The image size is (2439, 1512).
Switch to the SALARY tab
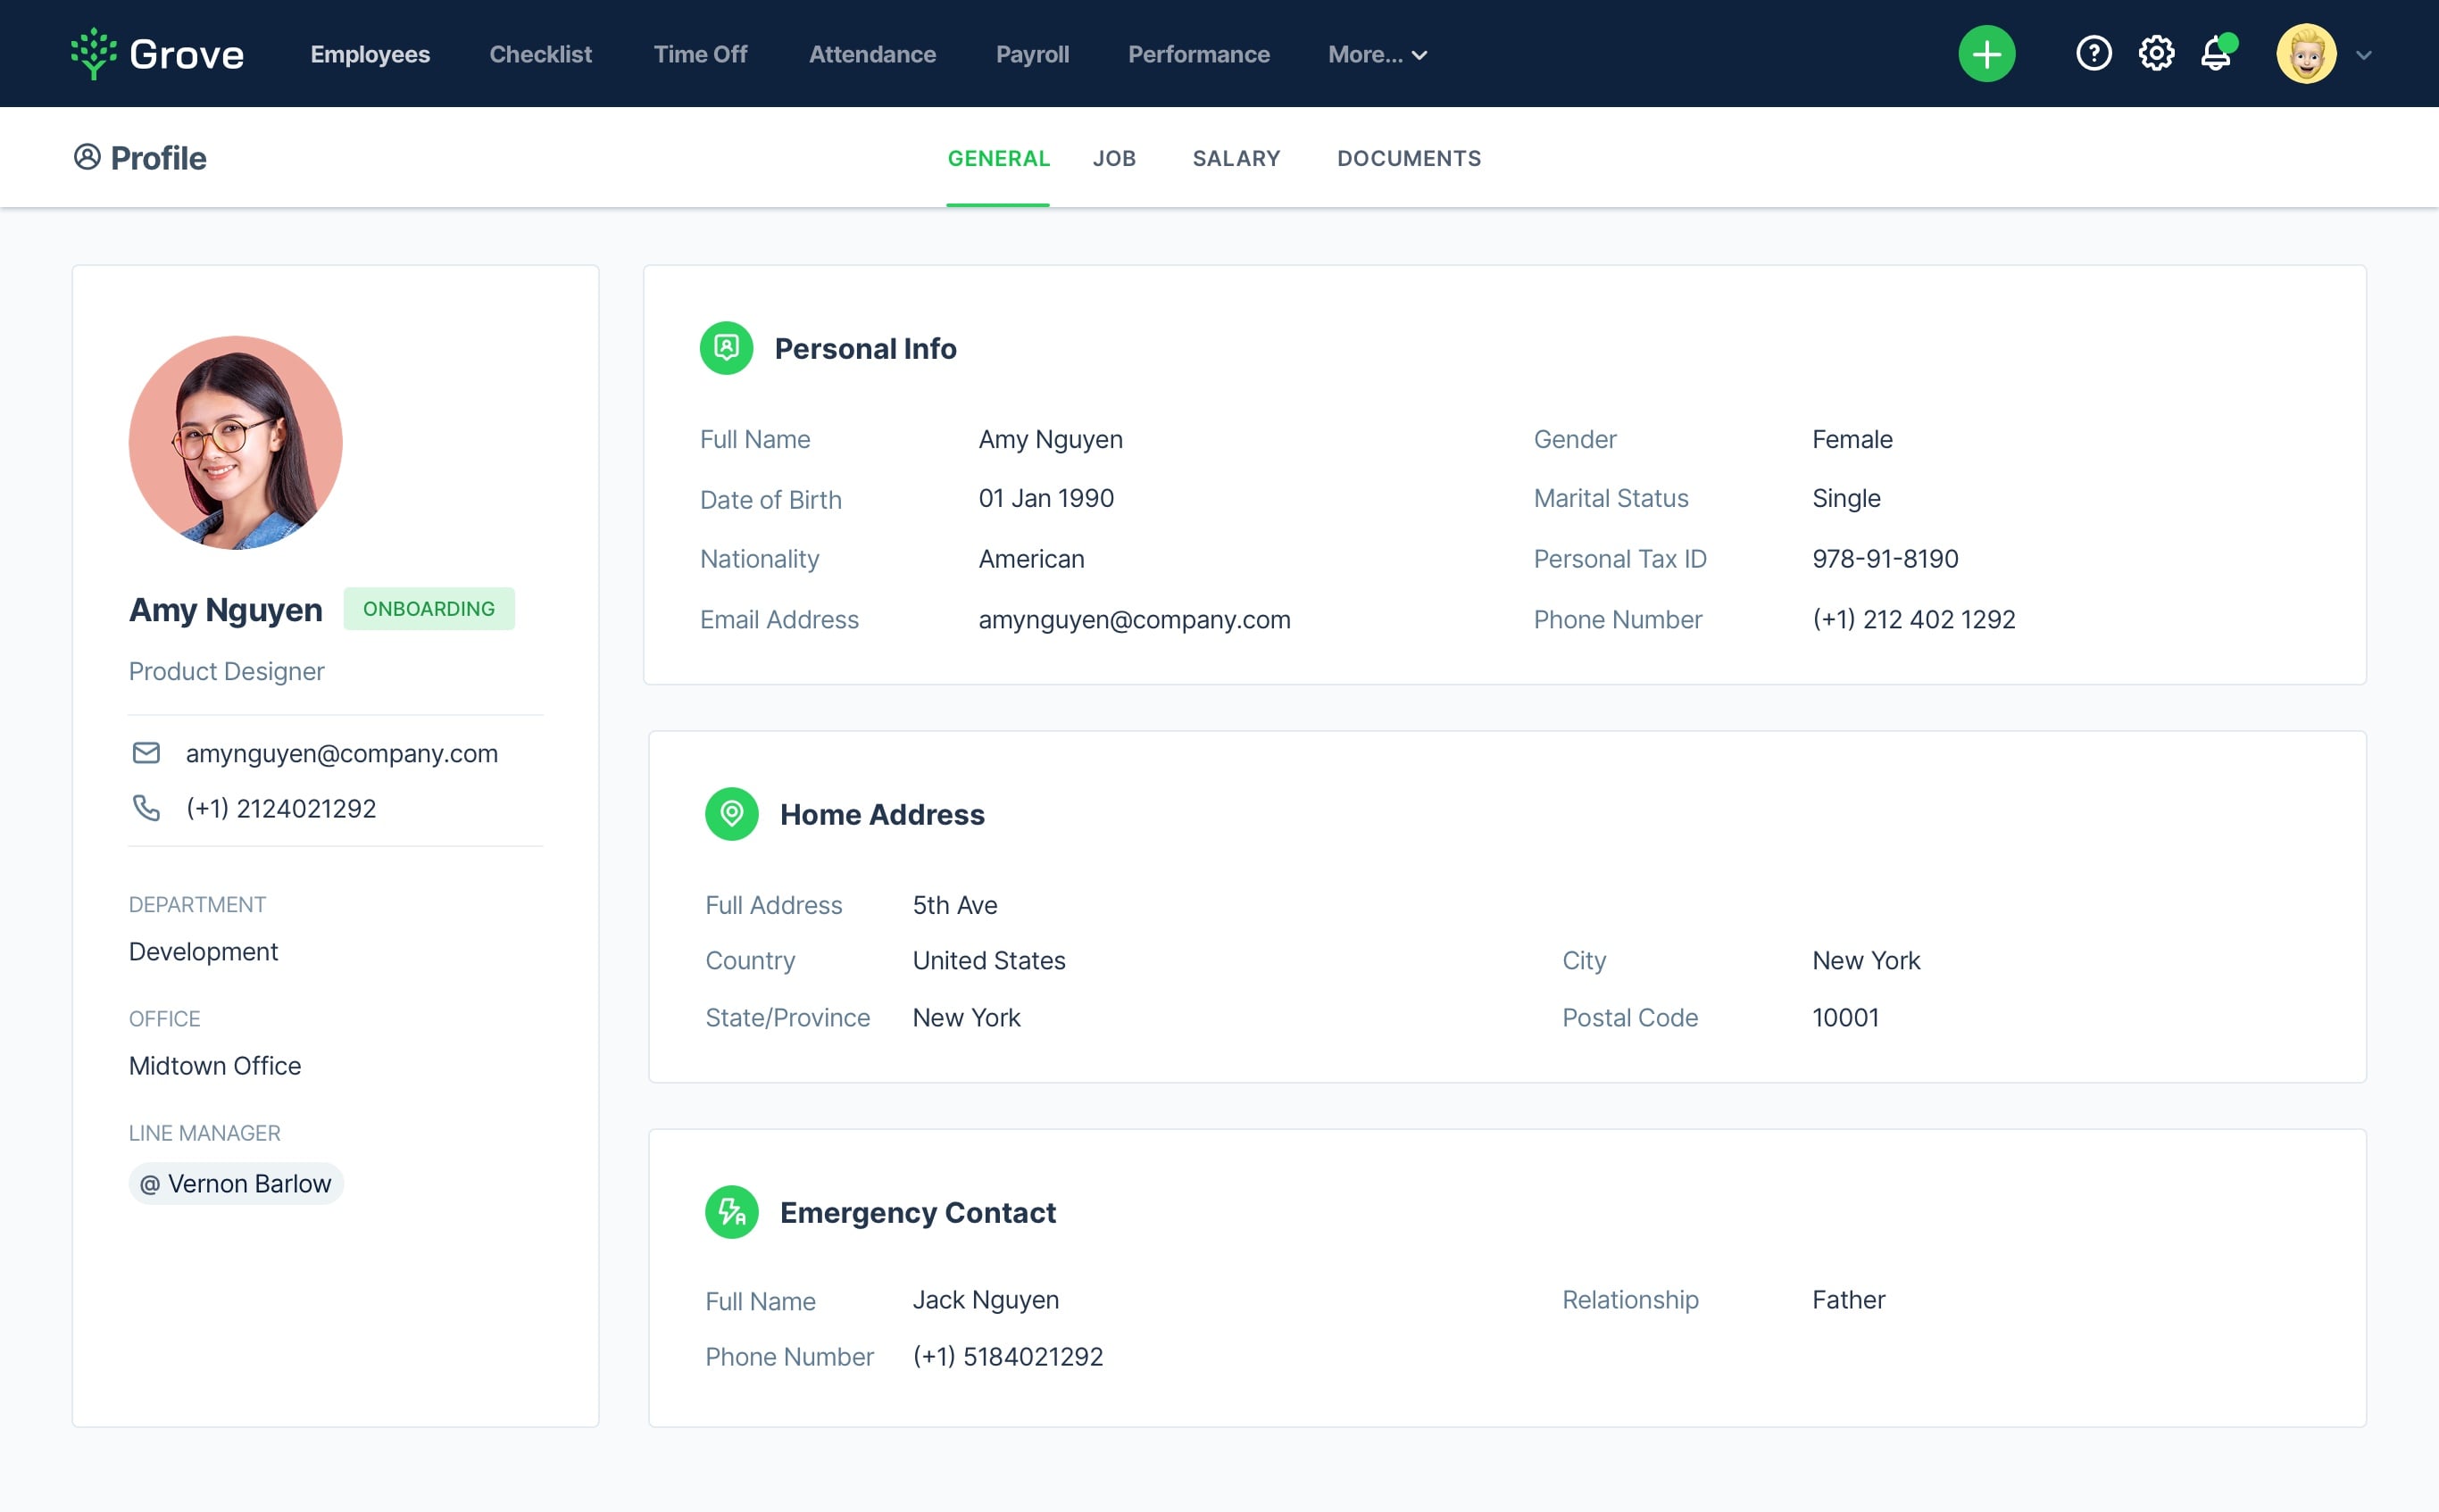pyautogui.click(x=1236, y=158)
